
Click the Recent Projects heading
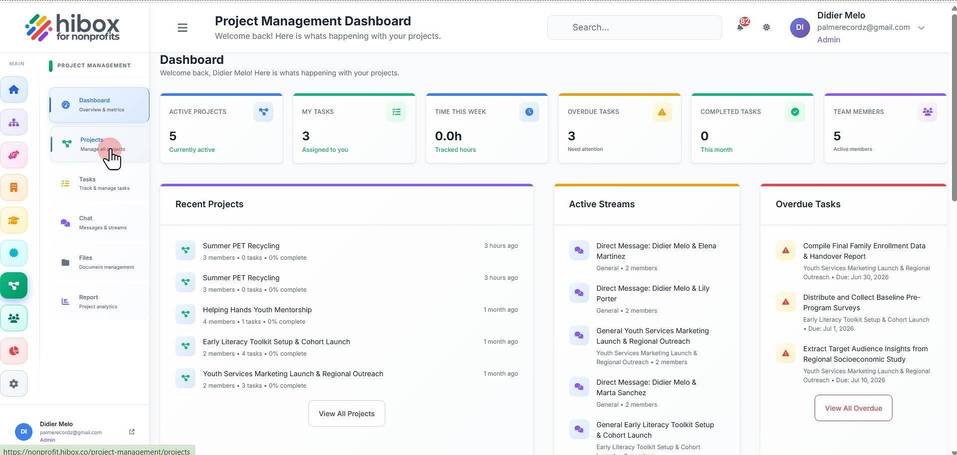[x=209, y=204]
